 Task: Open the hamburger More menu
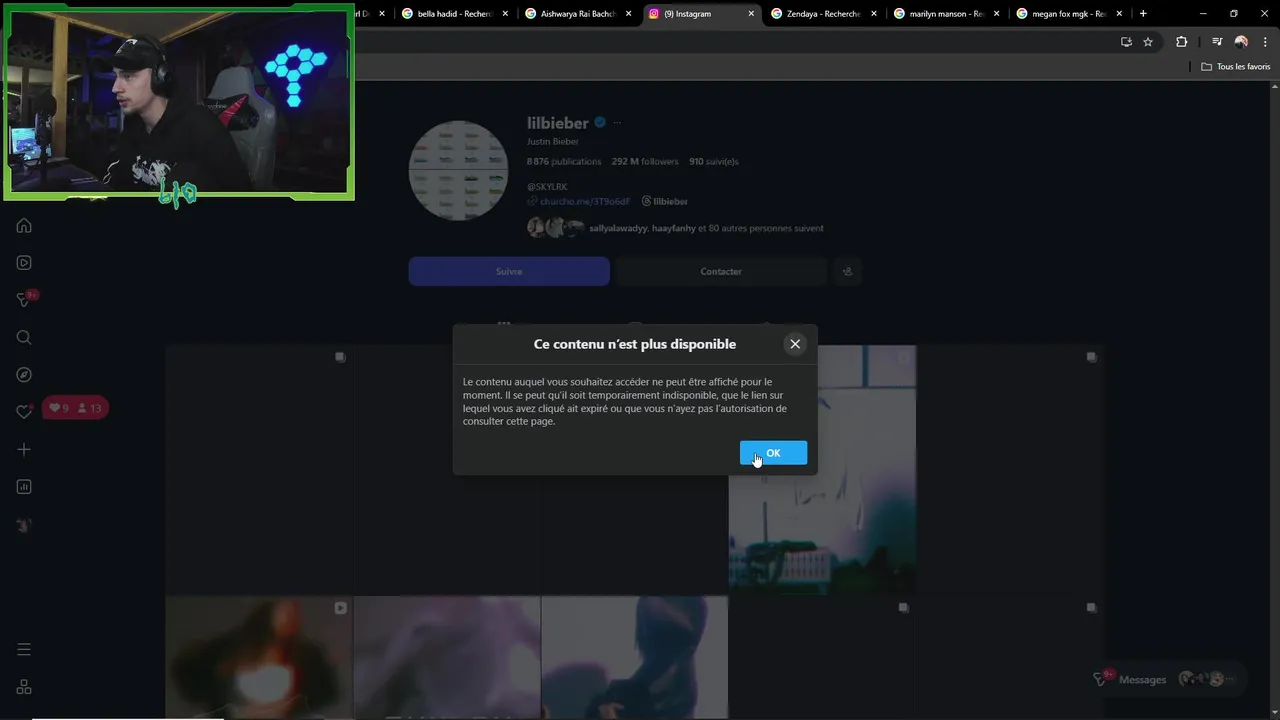point(24,649)
